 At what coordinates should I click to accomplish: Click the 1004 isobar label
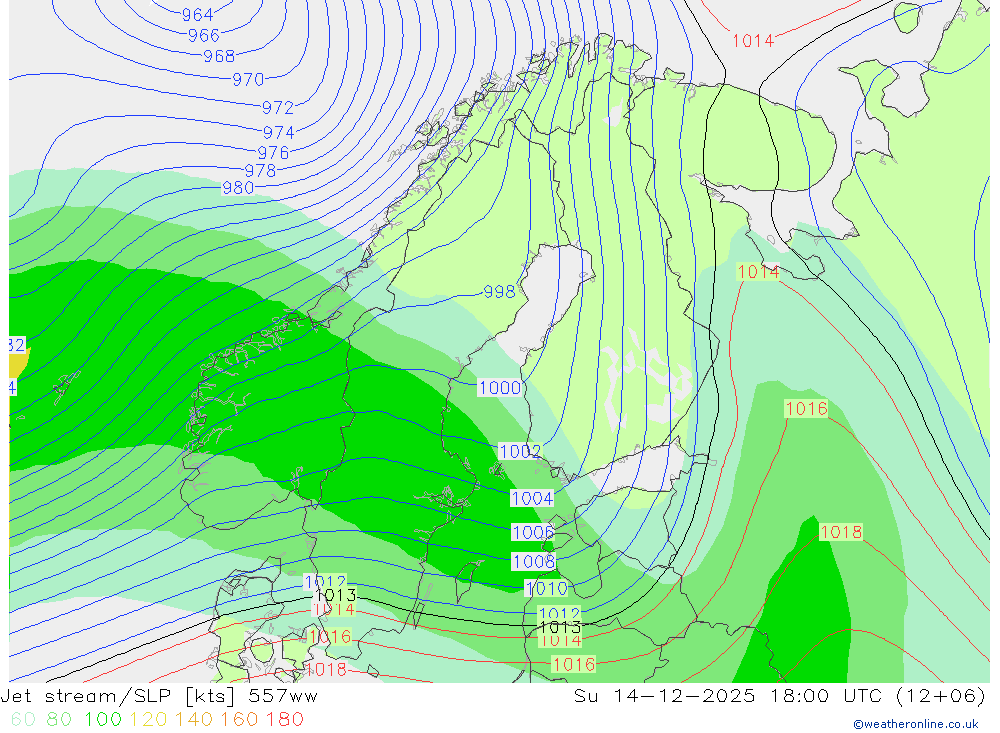pos(532,498)
